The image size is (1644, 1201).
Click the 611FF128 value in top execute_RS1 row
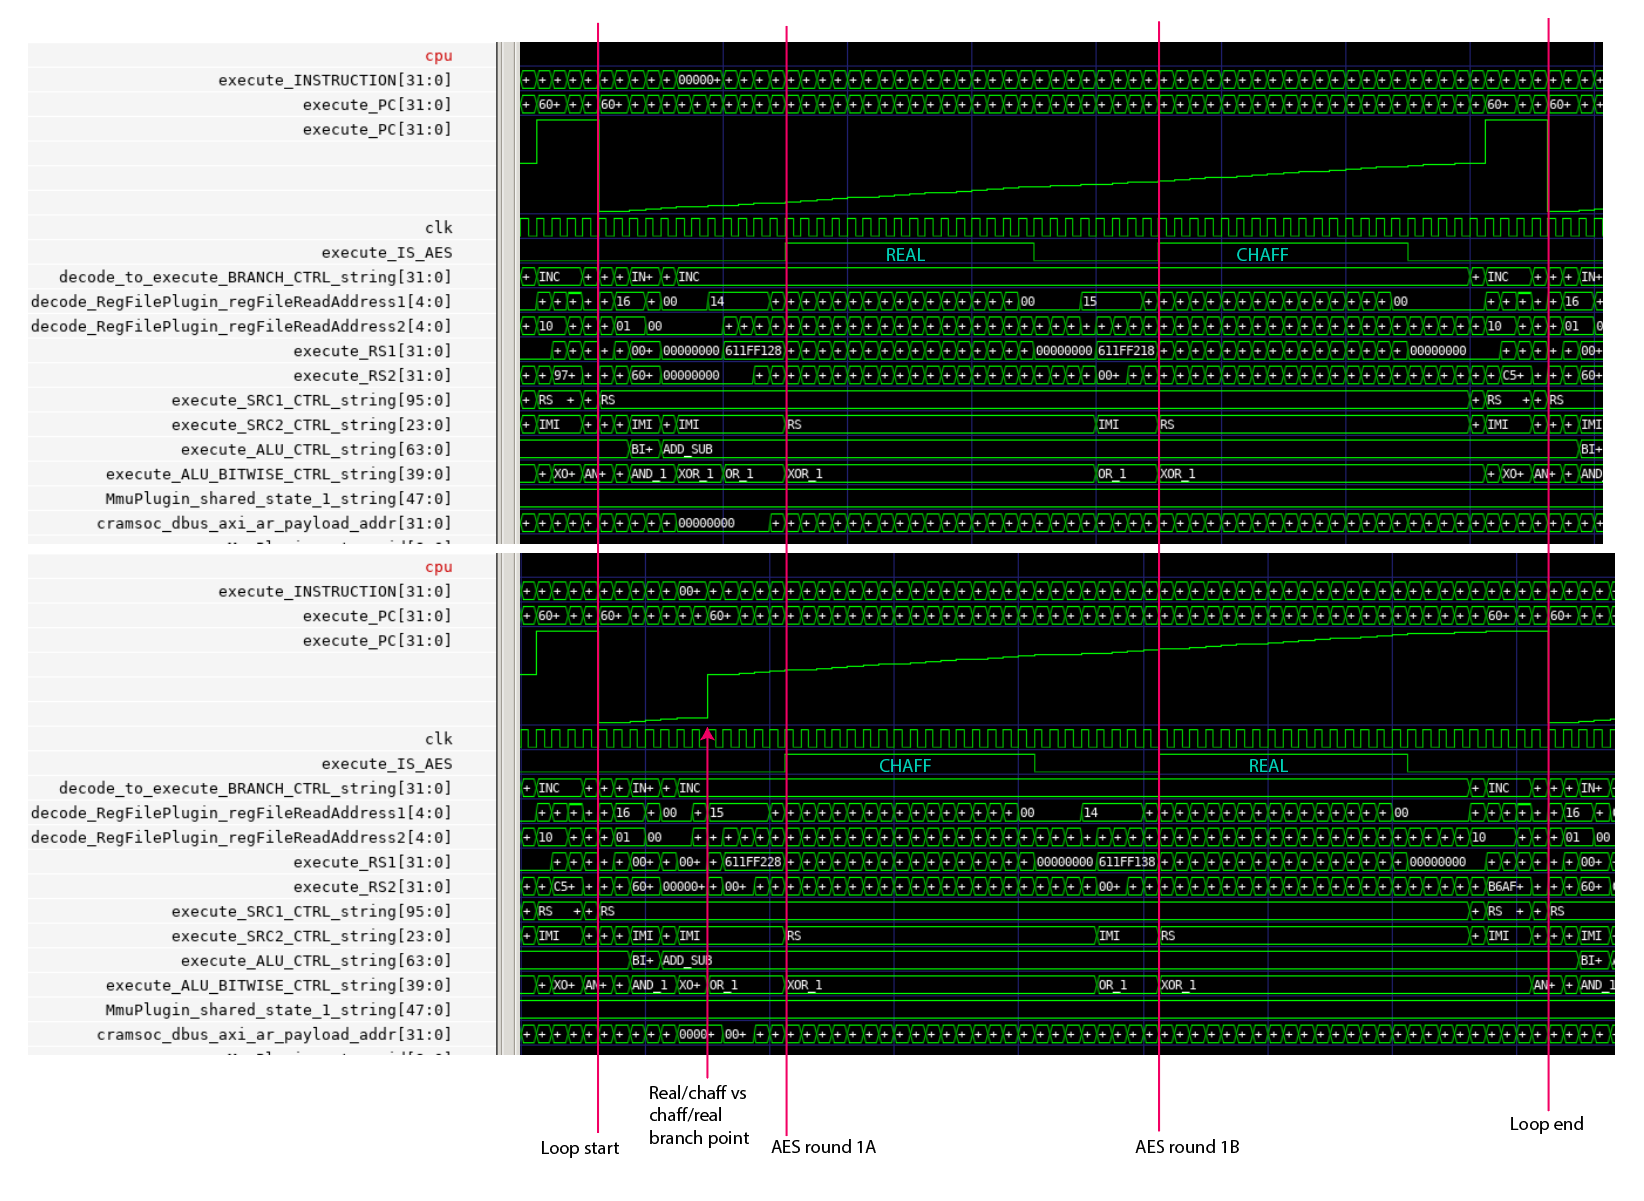pos(753,351)
